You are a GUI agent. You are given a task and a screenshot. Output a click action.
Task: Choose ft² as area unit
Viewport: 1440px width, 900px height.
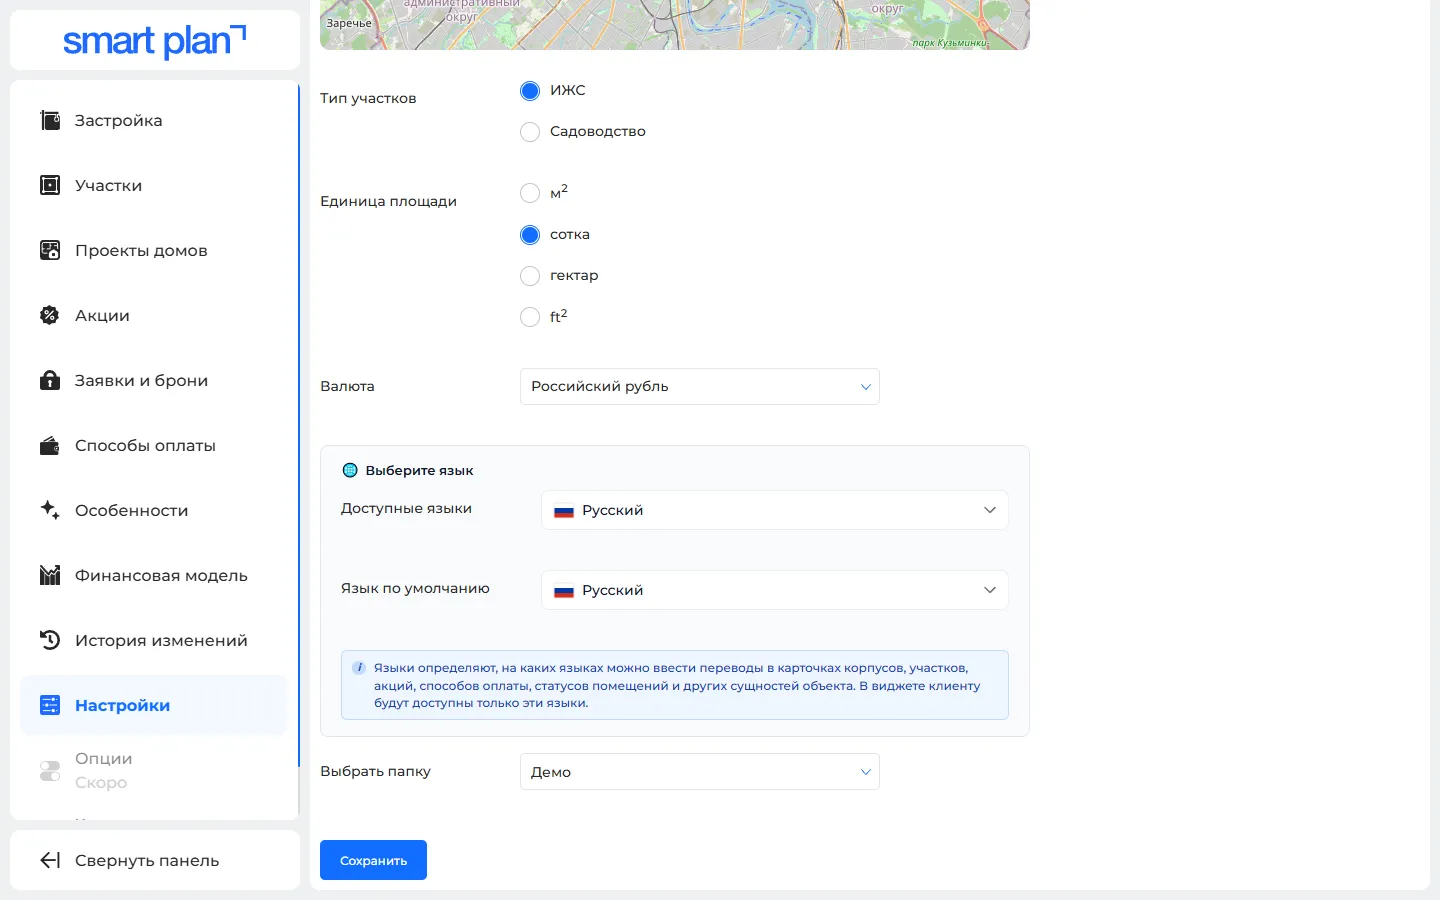coord(530,317)
